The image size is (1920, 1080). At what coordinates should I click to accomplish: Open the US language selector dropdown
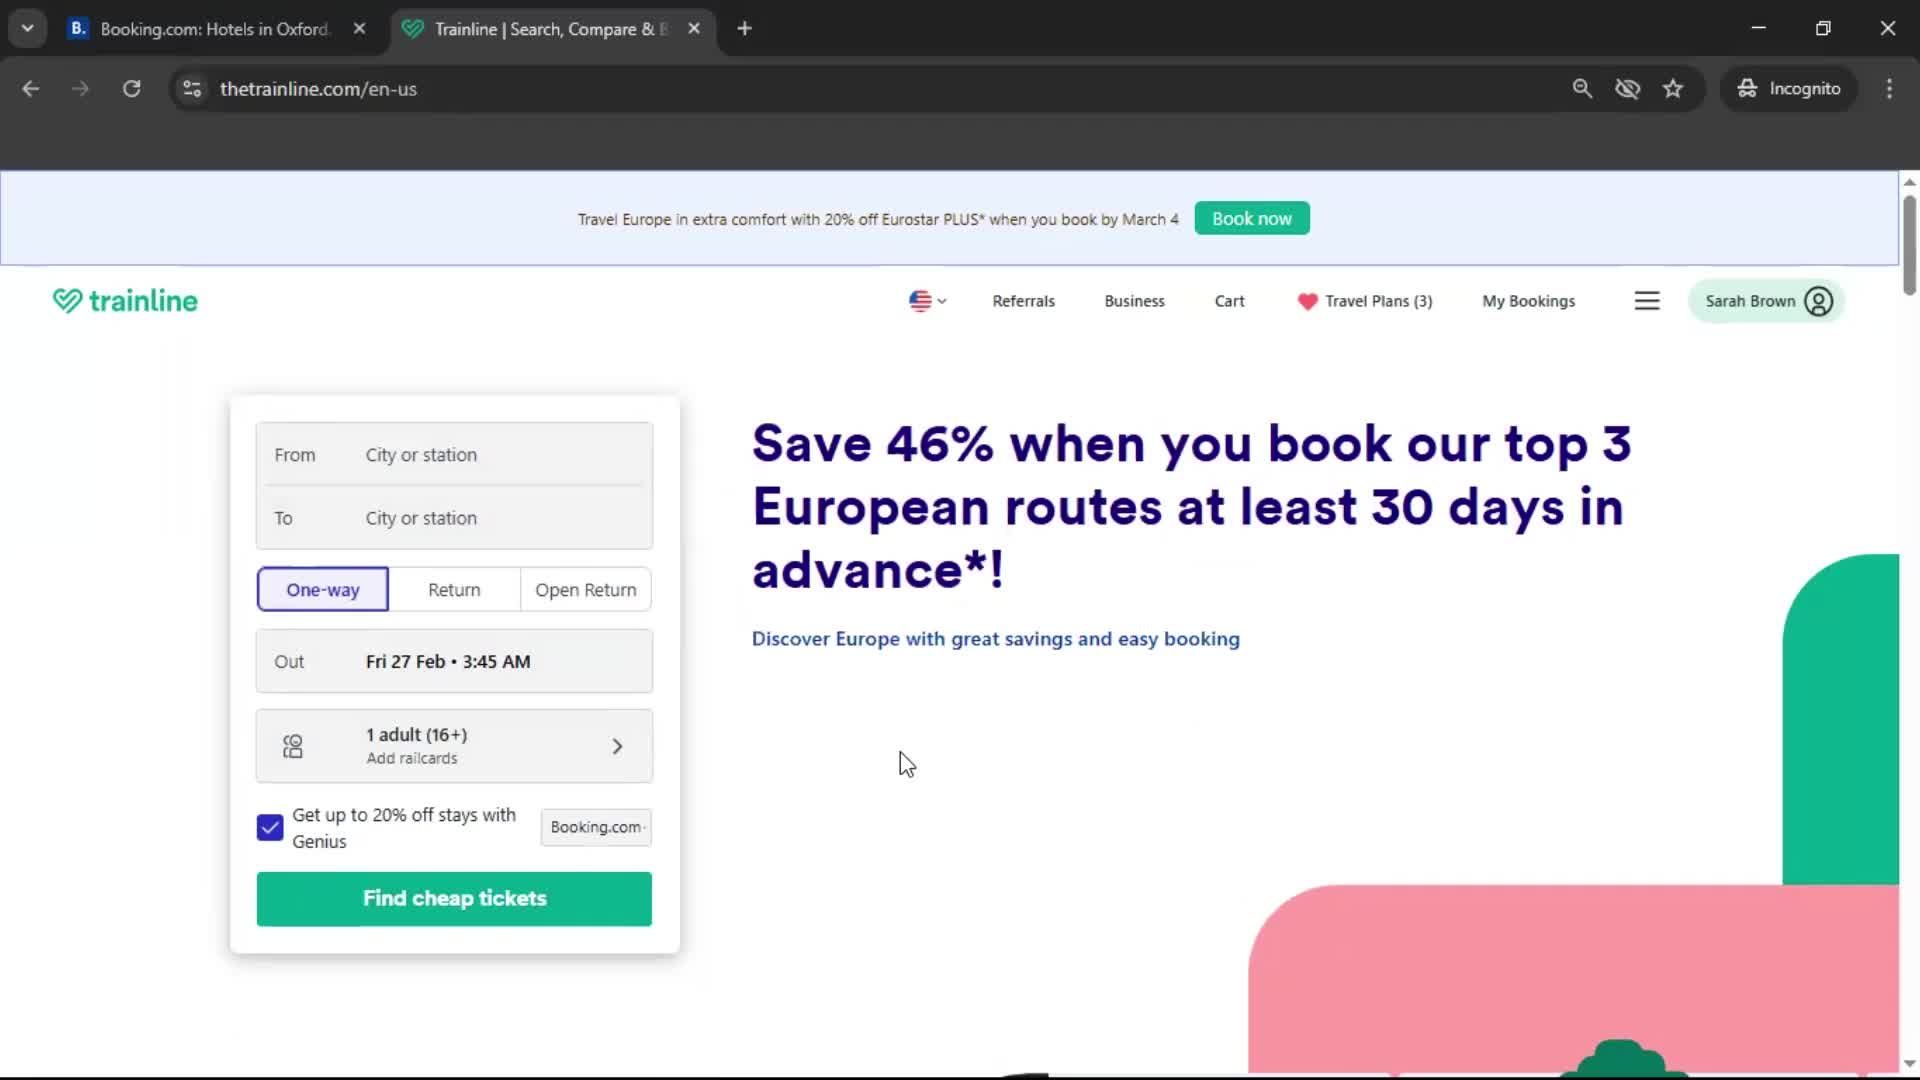coord(926,300)
